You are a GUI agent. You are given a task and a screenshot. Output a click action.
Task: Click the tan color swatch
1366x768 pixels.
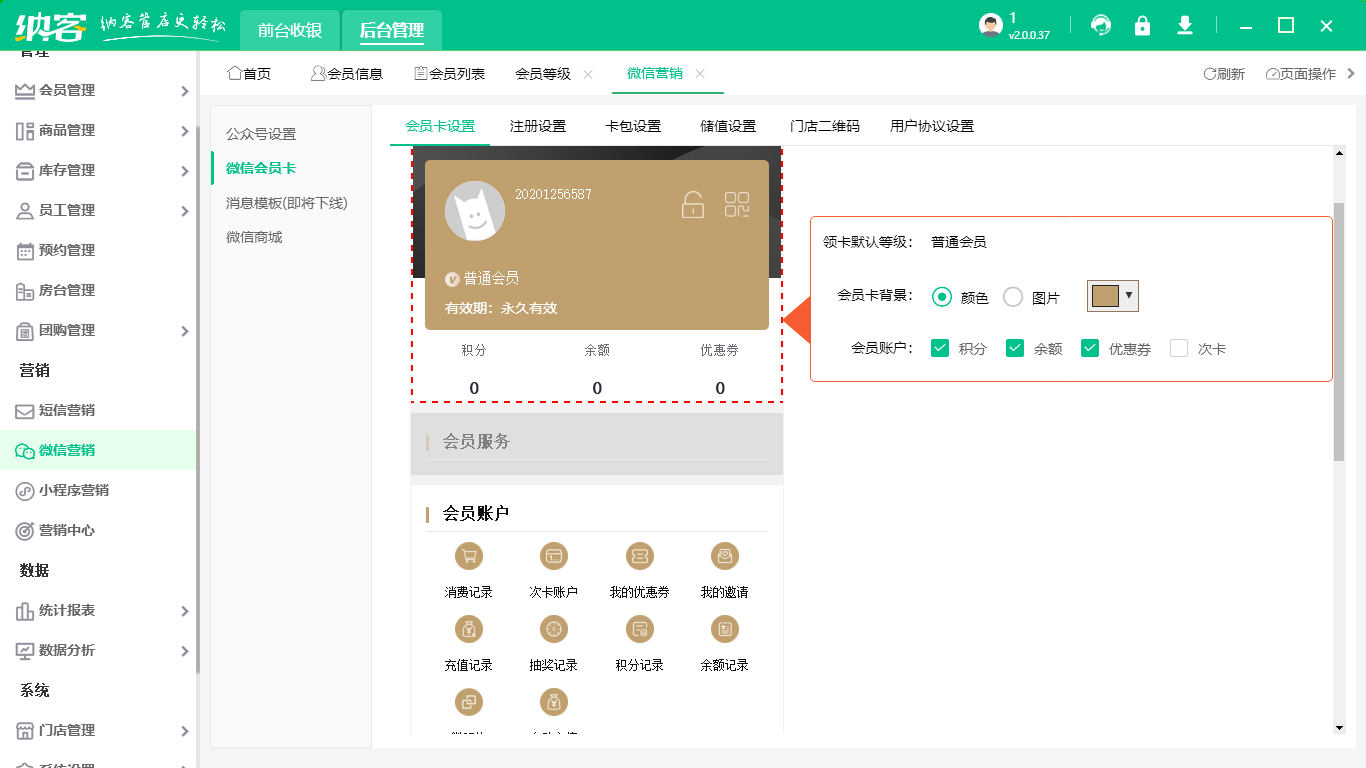coord(1104,296)
